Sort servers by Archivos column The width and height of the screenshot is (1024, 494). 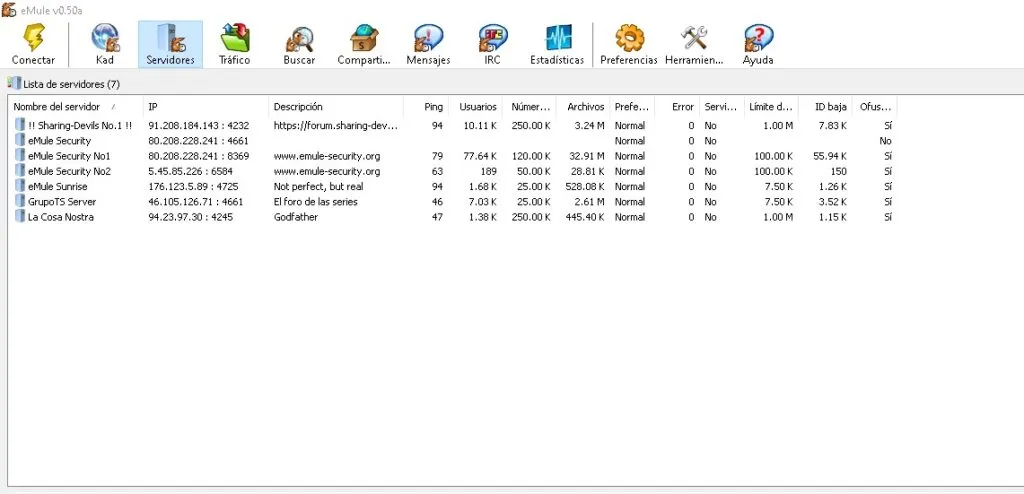point(583,107)
